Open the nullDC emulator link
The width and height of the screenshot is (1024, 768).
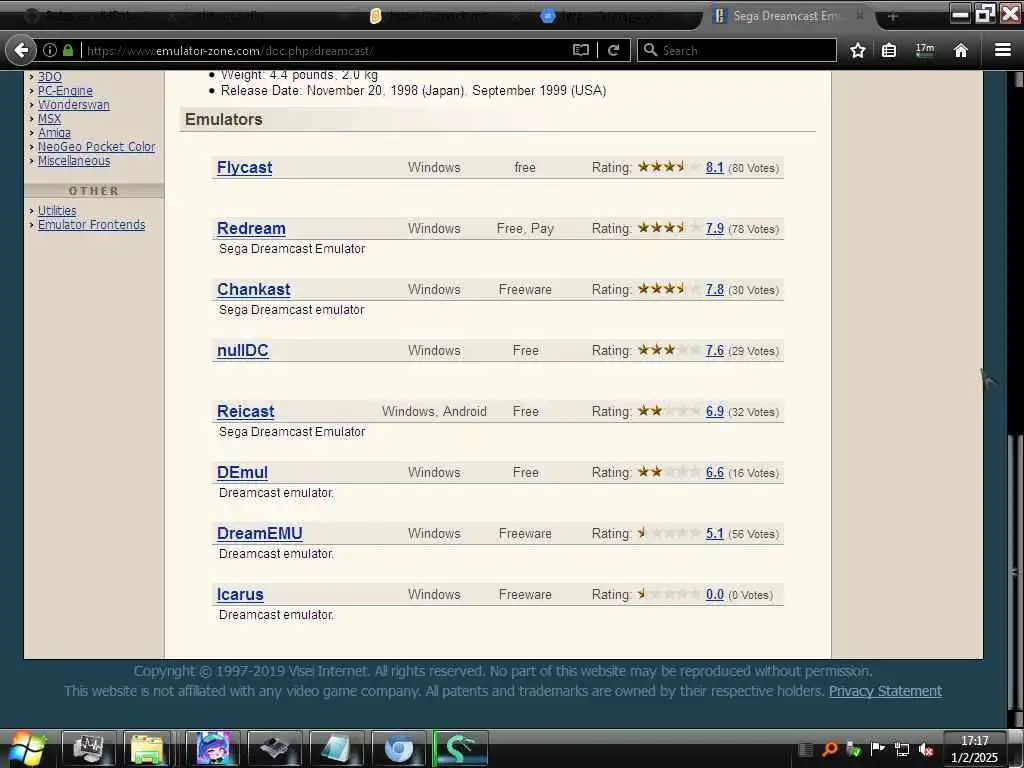pyautogui.click(x=242, y=351)
